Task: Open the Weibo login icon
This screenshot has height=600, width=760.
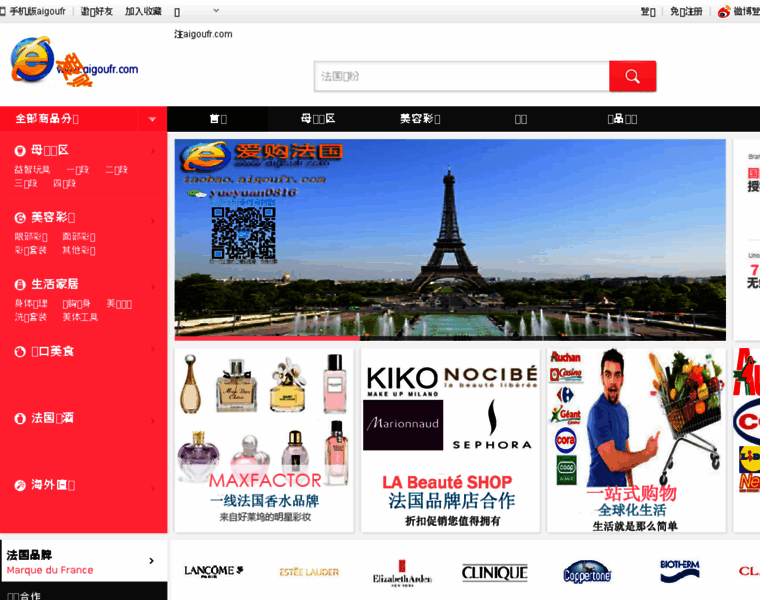Action: (724, 12)
